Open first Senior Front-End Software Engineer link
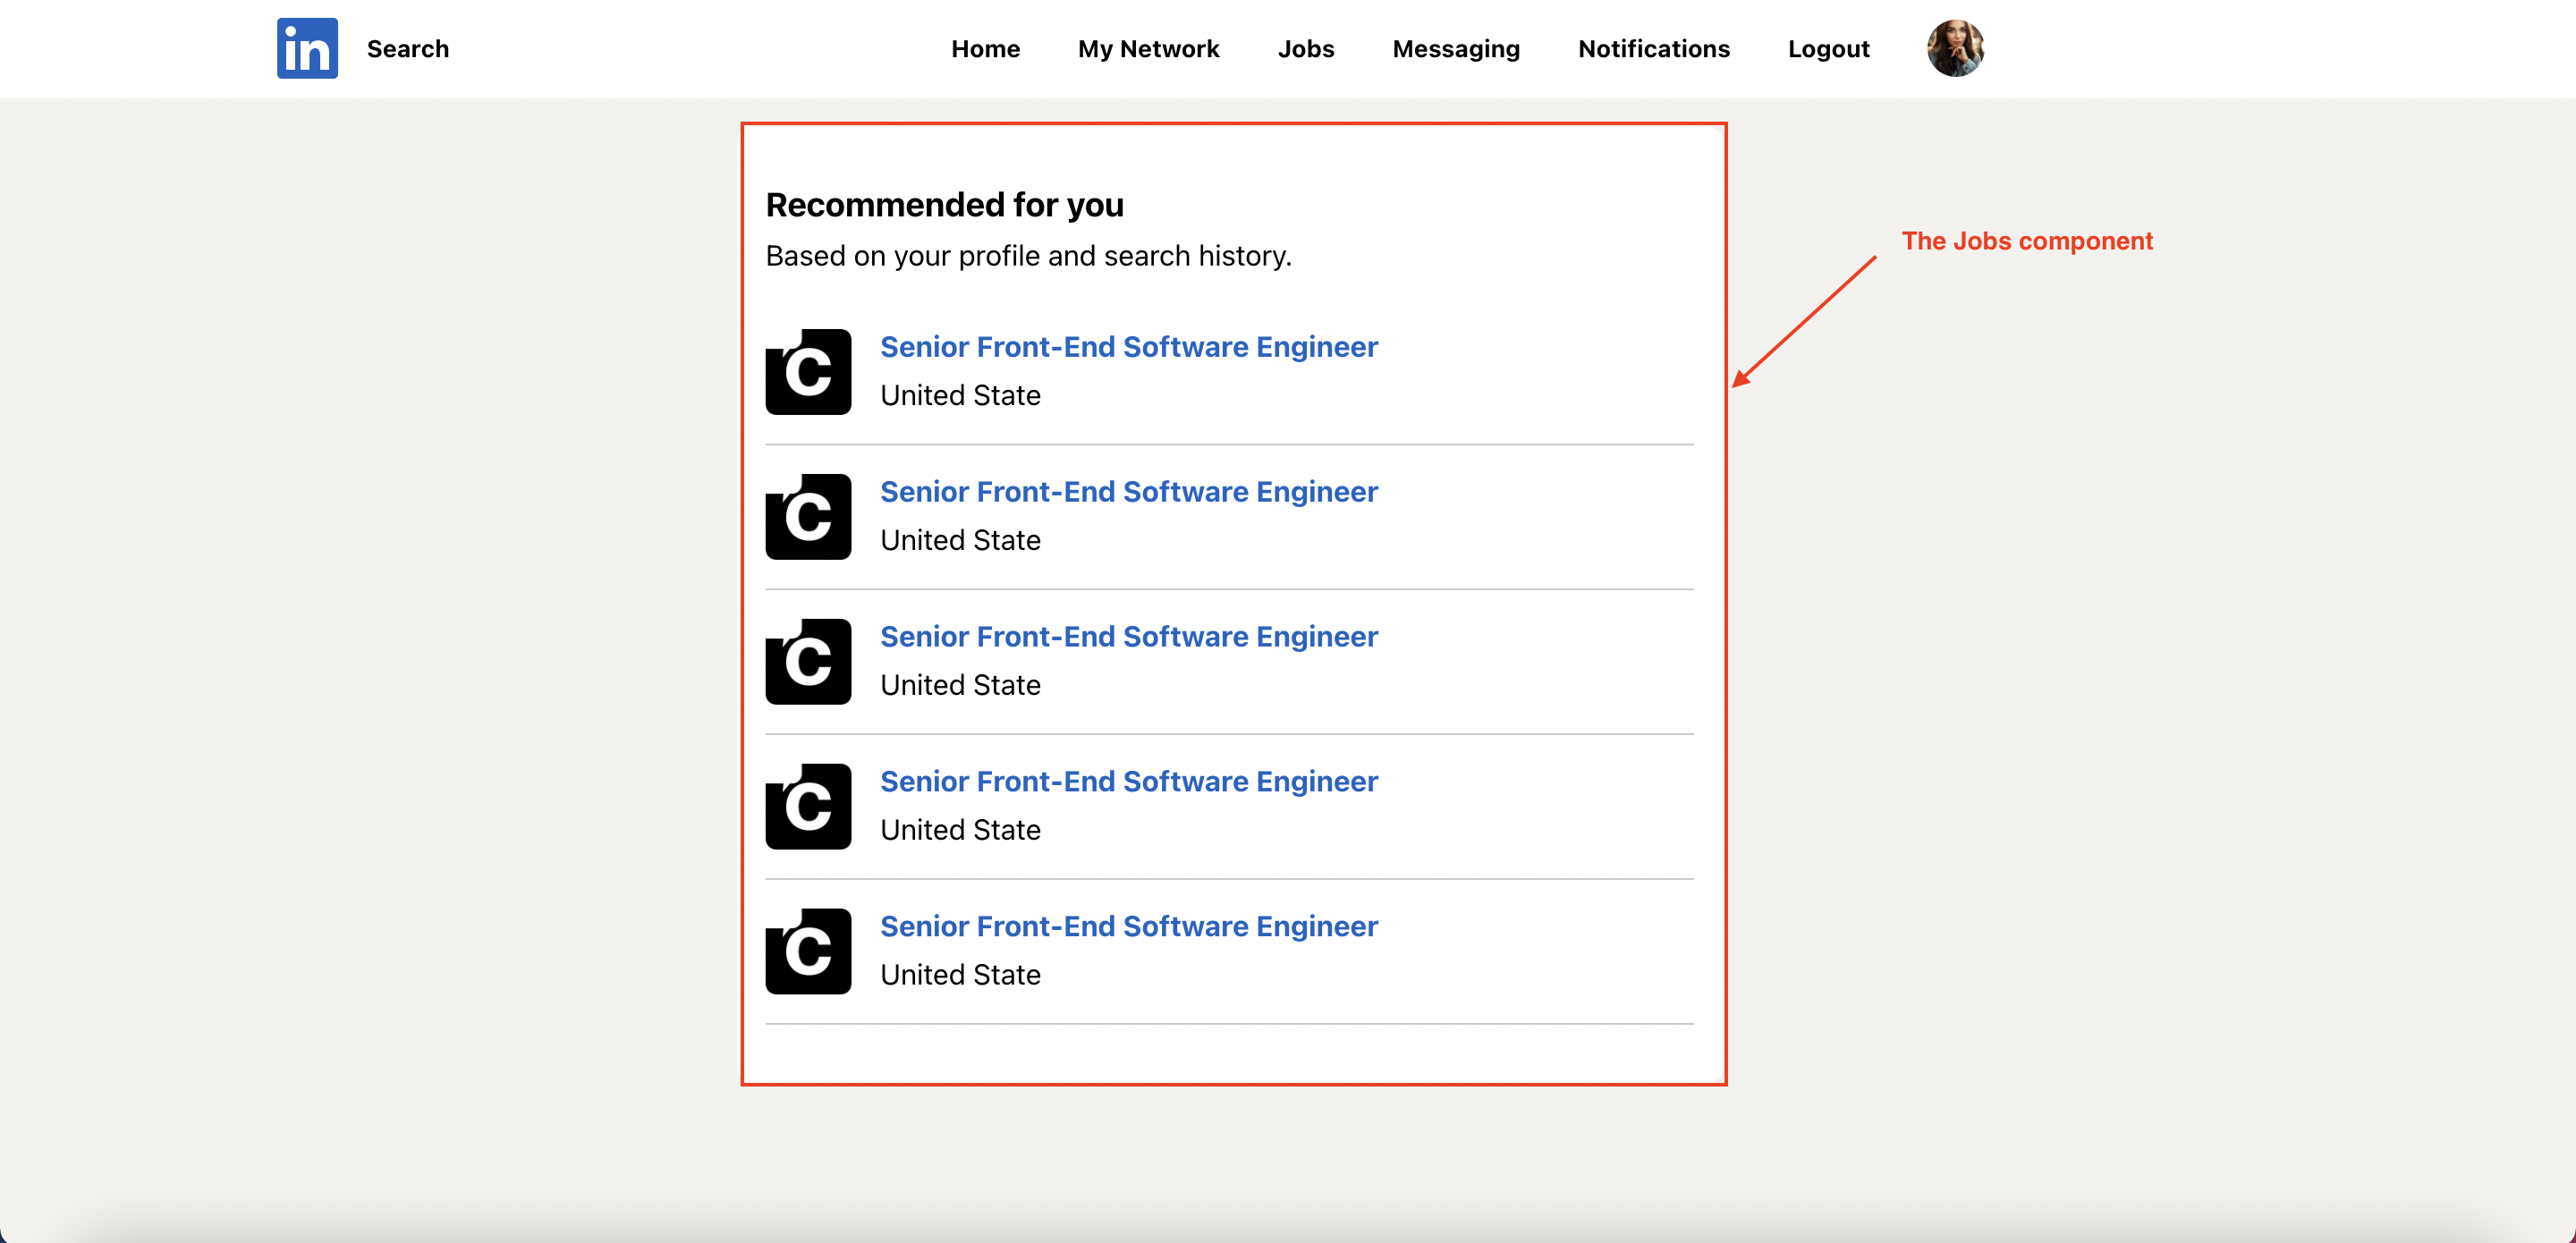Image resolution: width=2576 pixels, height=1243 pixels. click(1128, 347)
